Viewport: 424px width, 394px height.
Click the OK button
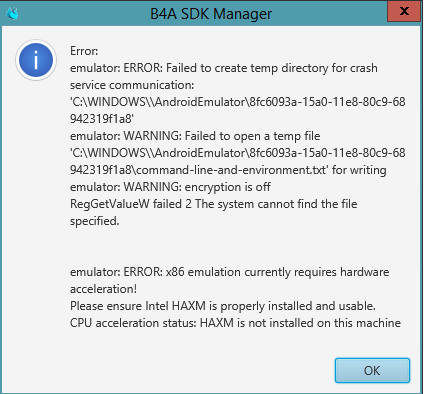(372, 370)
